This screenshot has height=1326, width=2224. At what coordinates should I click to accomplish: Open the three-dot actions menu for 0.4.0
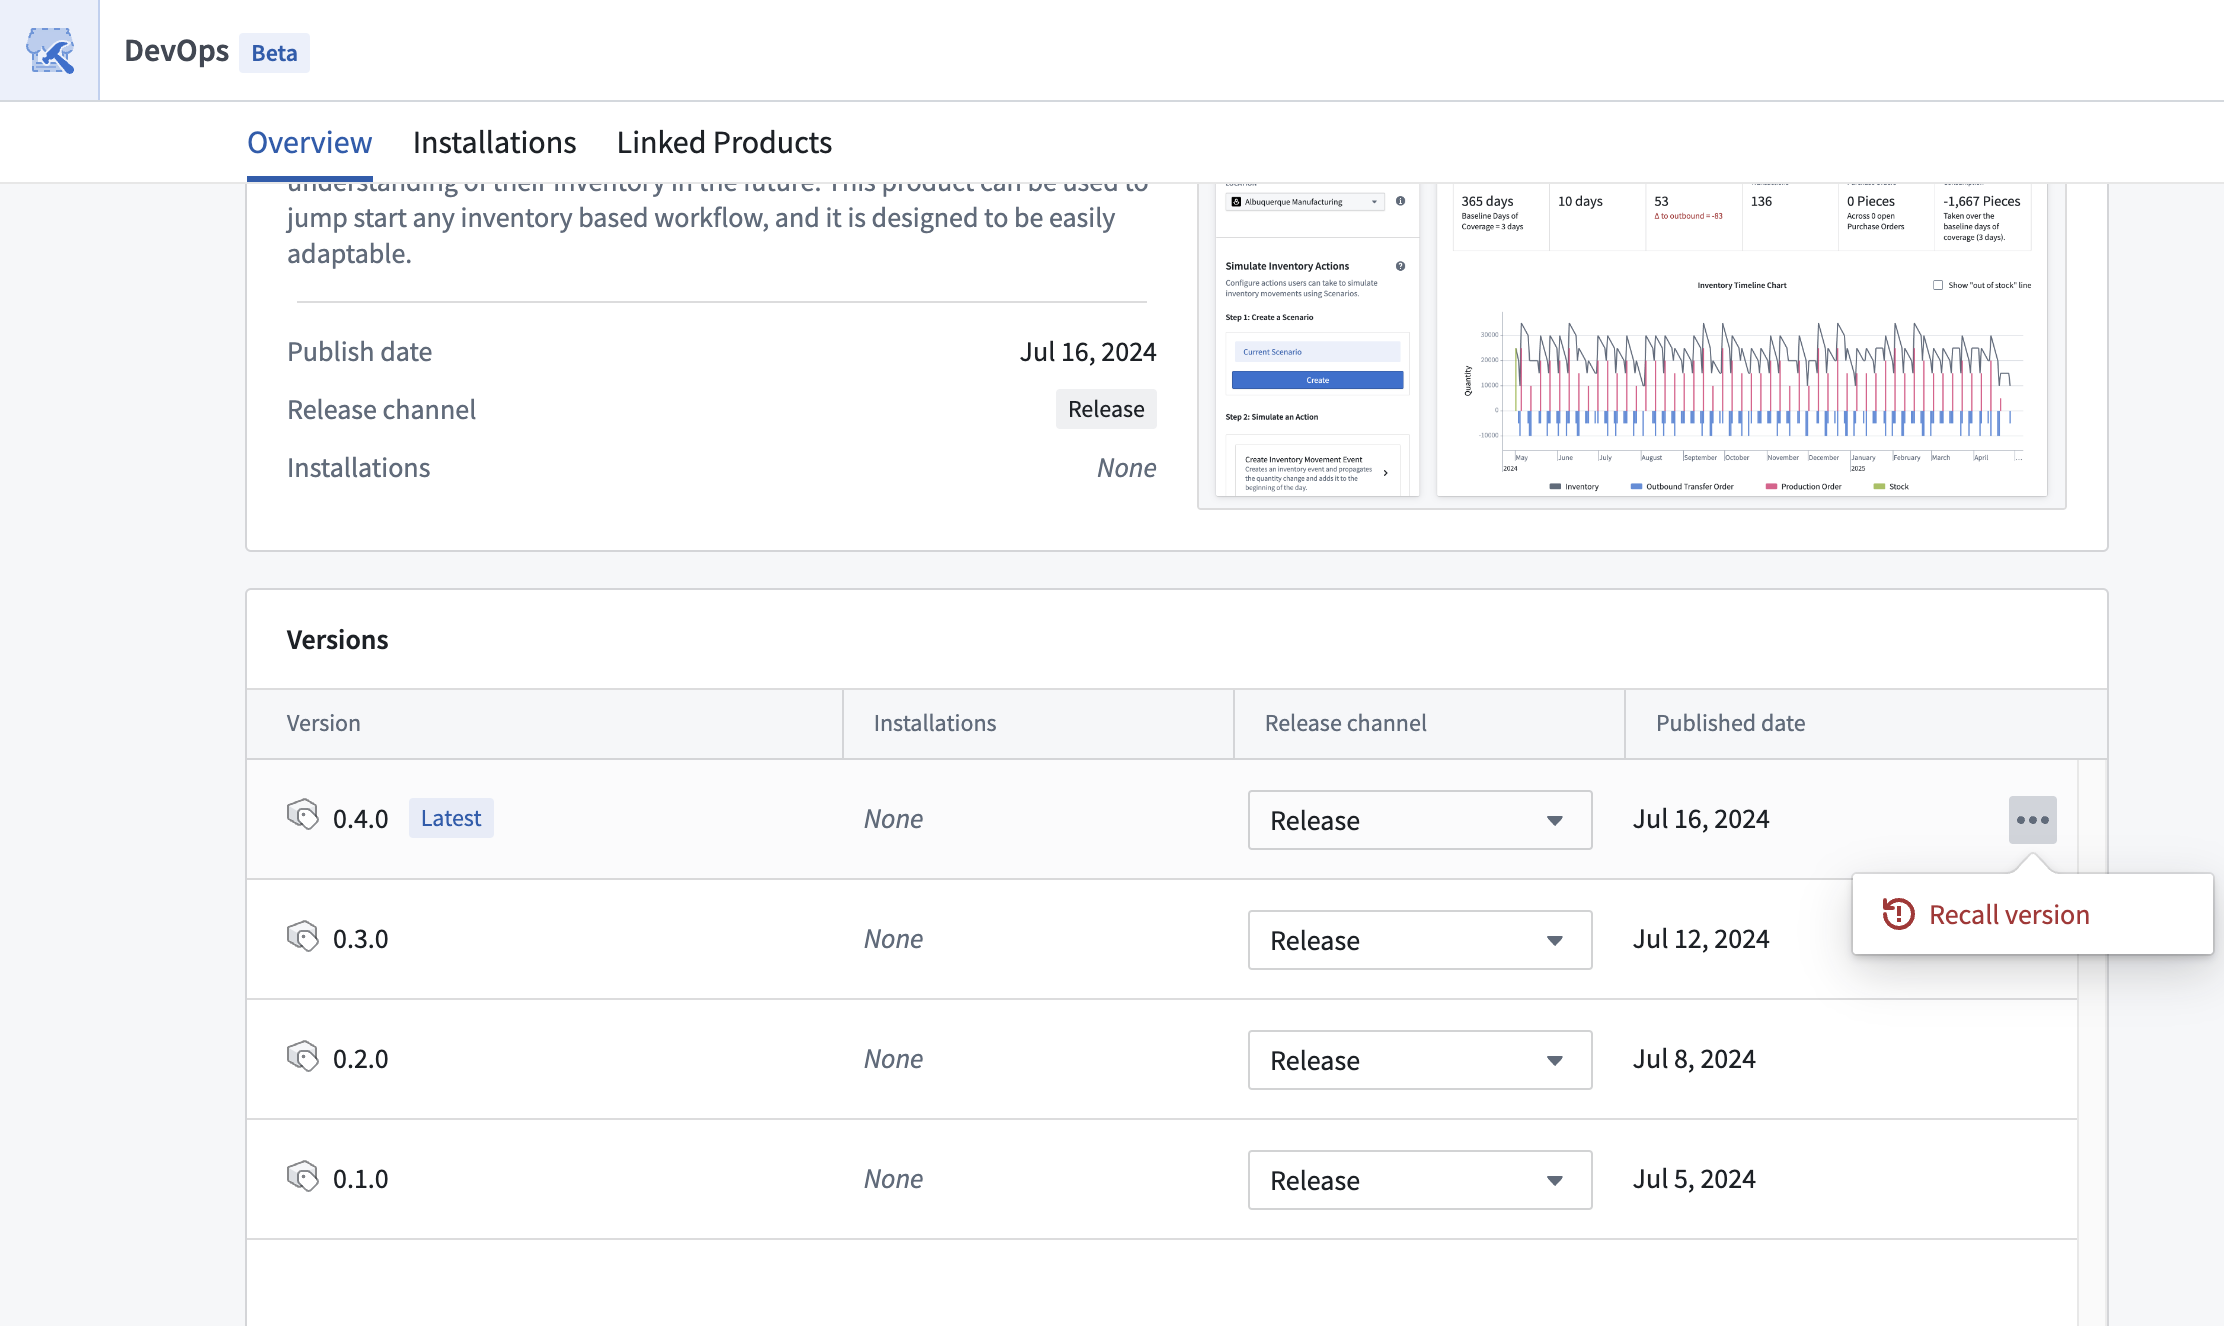click(x=2032, y=820)
